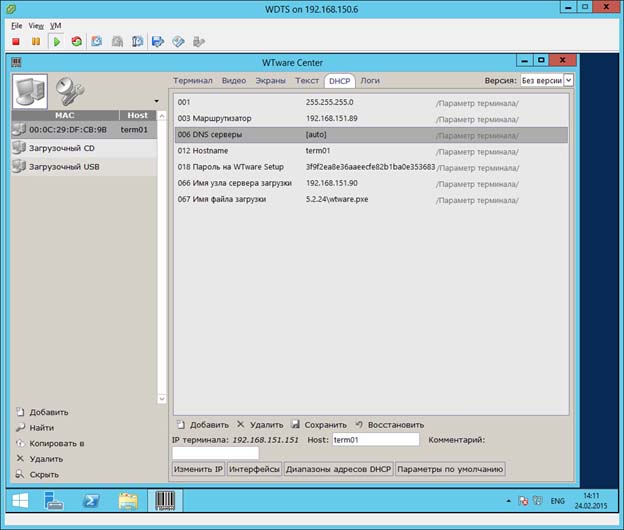Click the Диапазоны адресов DHCP button

pos(338,469)
